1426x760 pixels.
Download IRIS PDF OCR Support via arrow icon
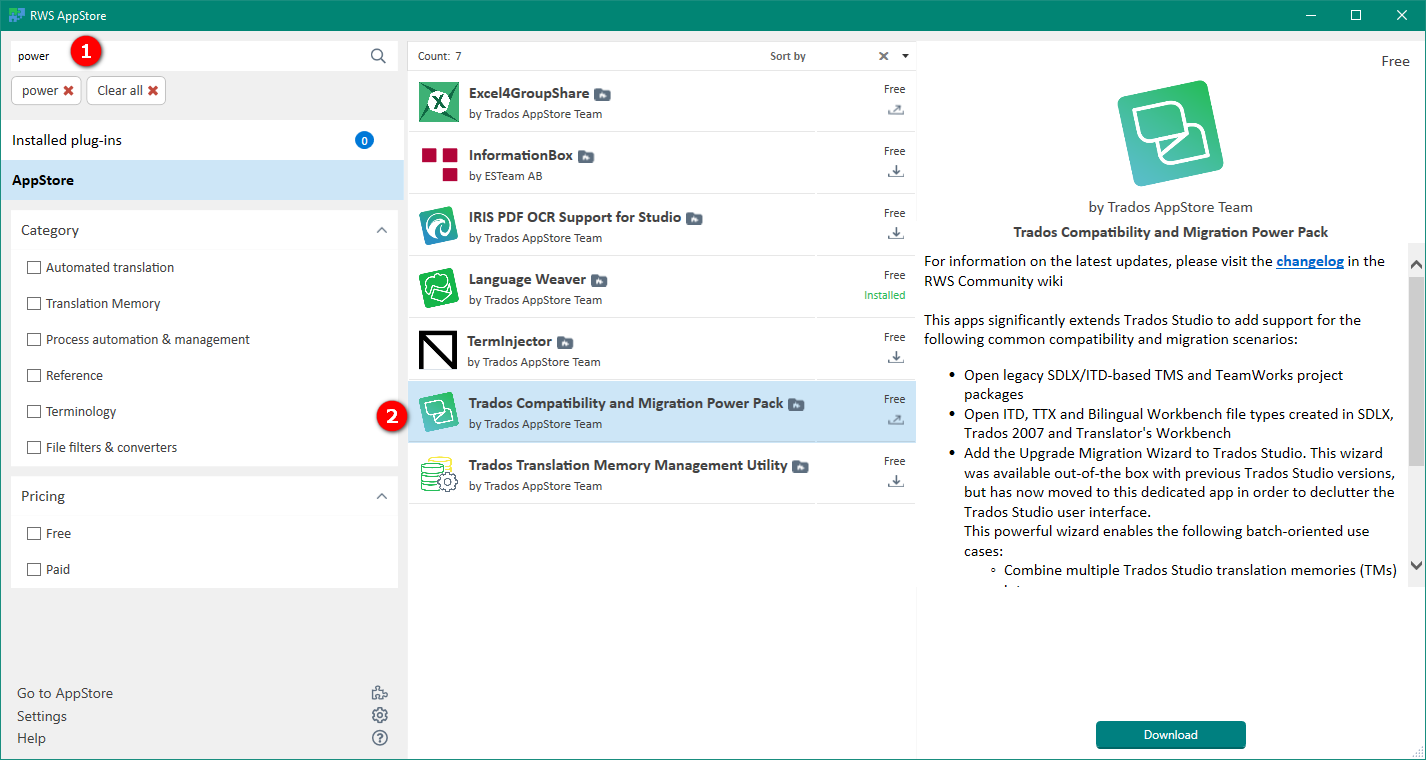click(896, 233)
